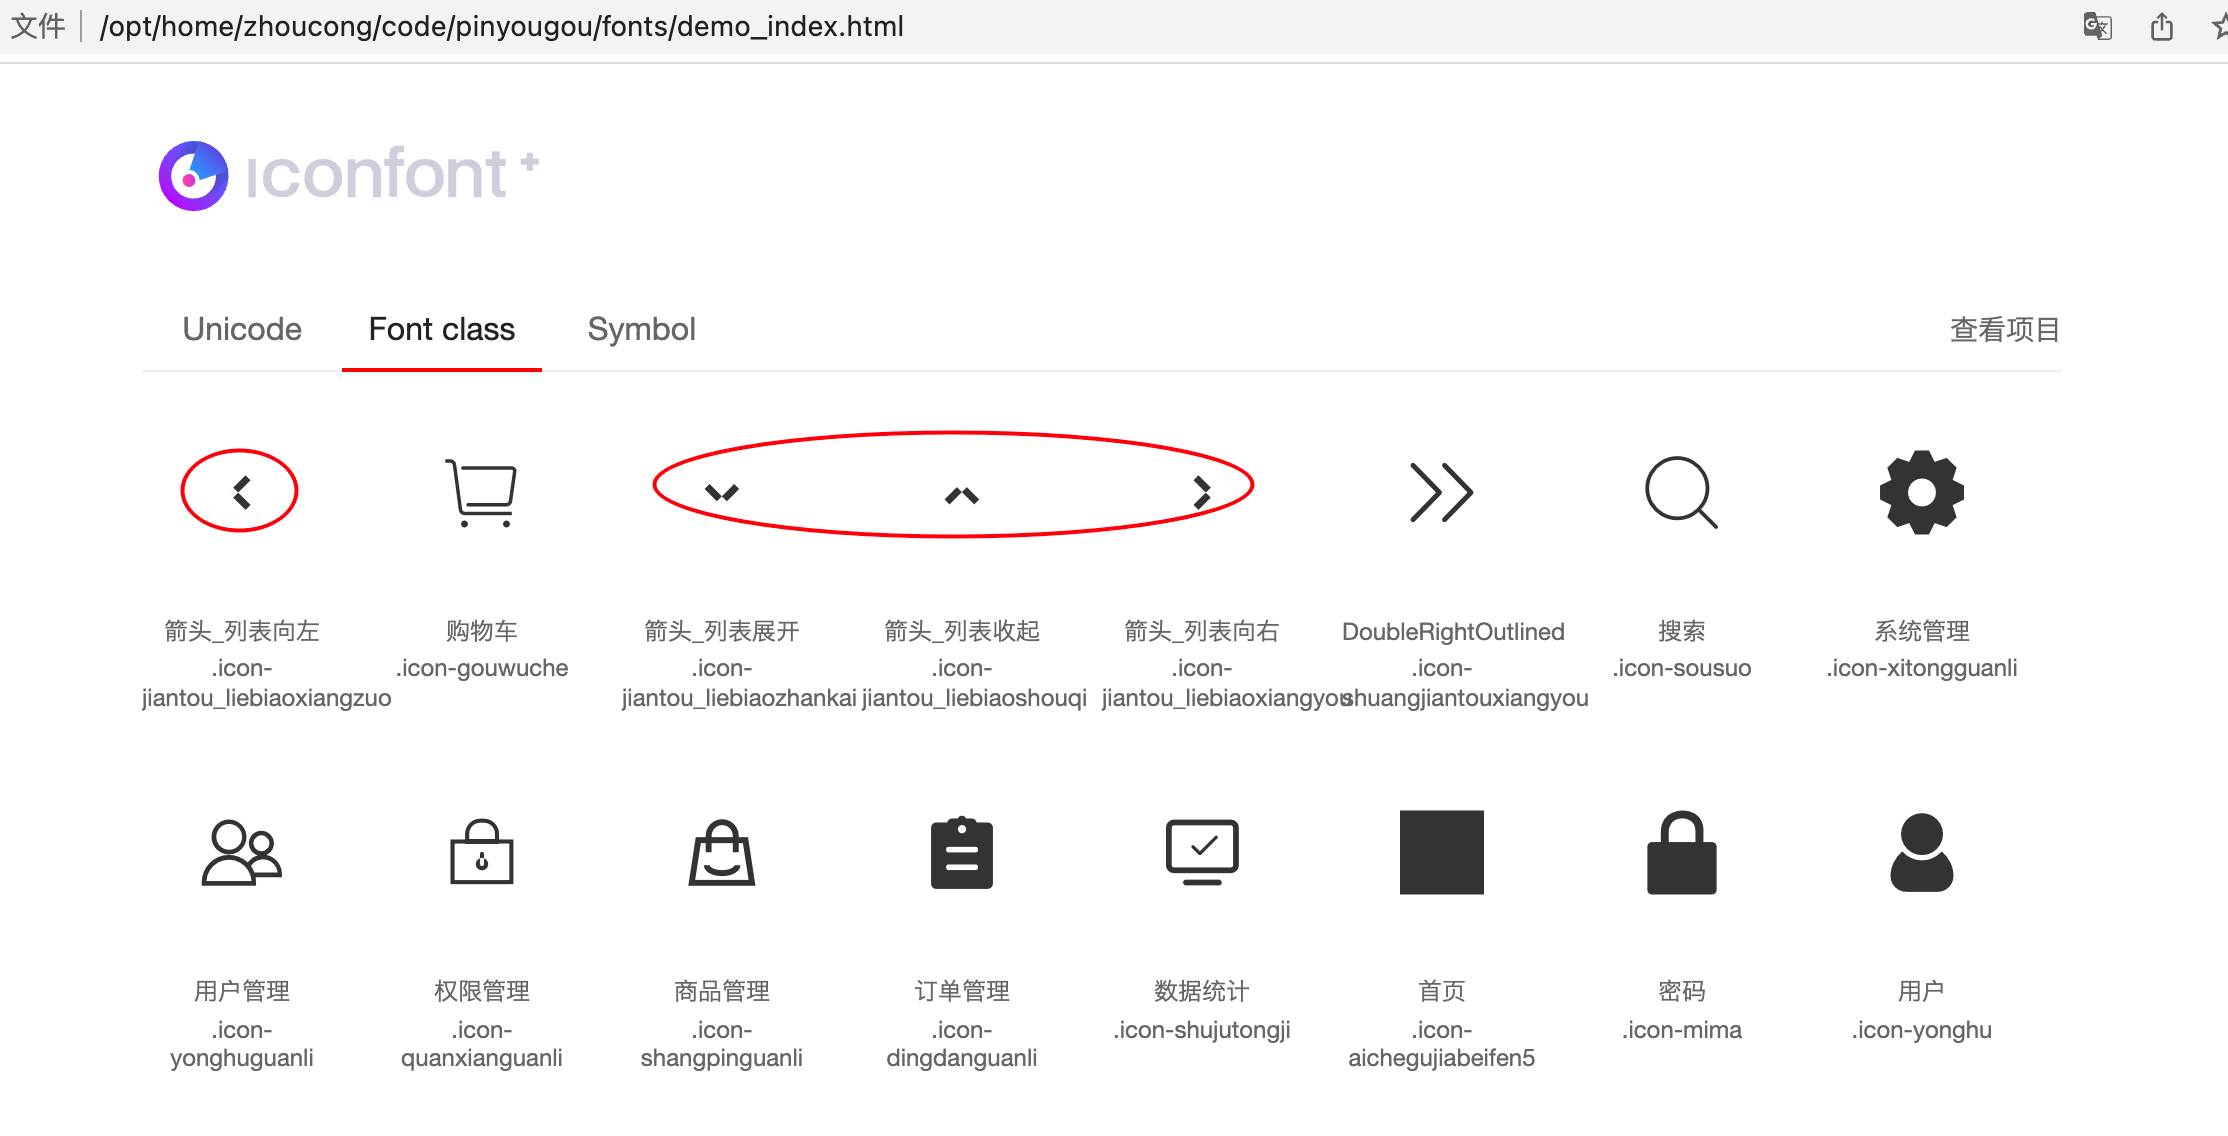Click the 用户管理 users icon
Viewport: 2228px width, 1136px height.
(240, 852)
